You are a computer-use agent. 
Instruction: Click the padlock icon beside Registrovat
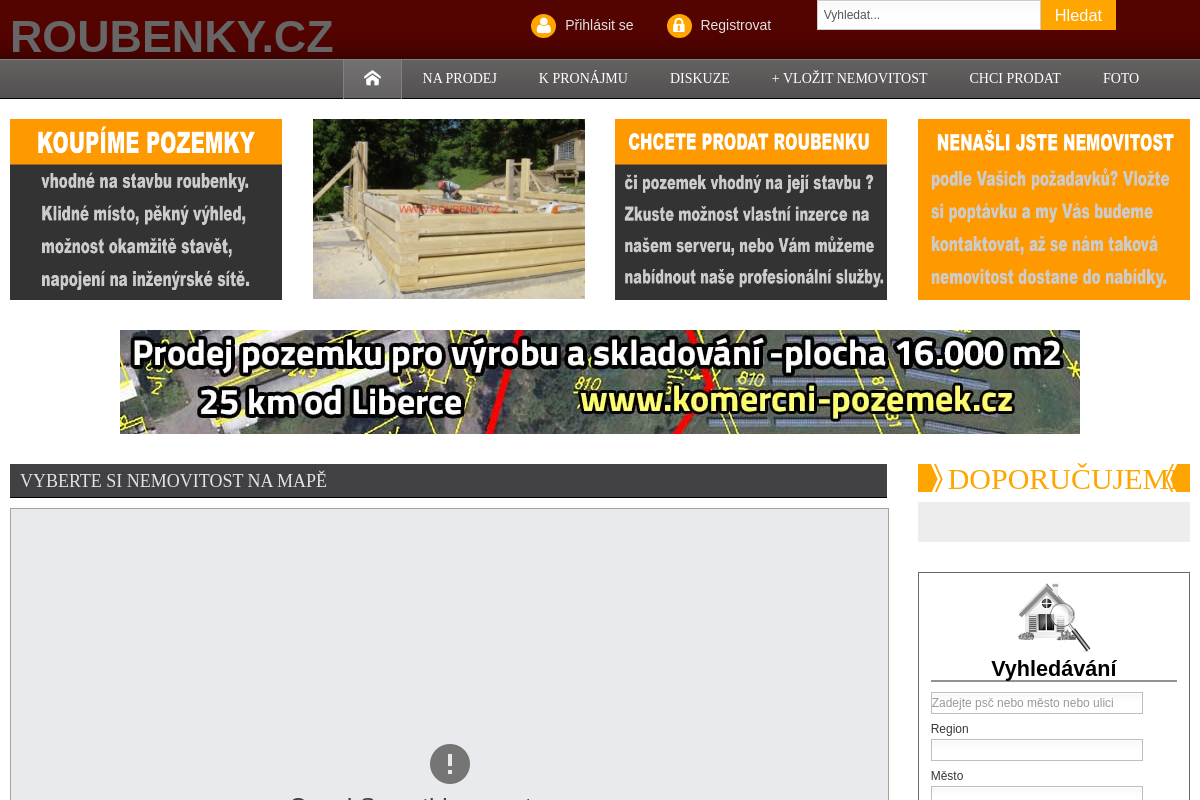679,26
